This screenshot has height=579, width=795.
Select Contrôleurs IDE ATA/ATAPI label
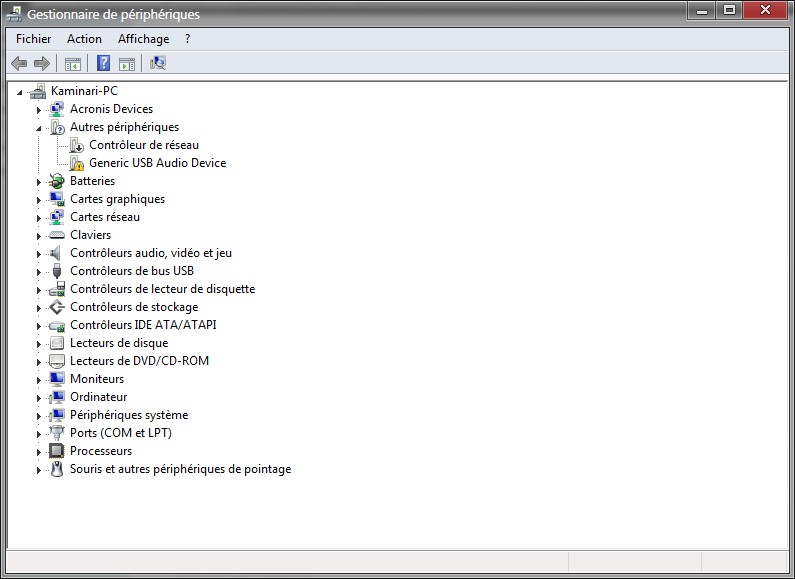143,324
